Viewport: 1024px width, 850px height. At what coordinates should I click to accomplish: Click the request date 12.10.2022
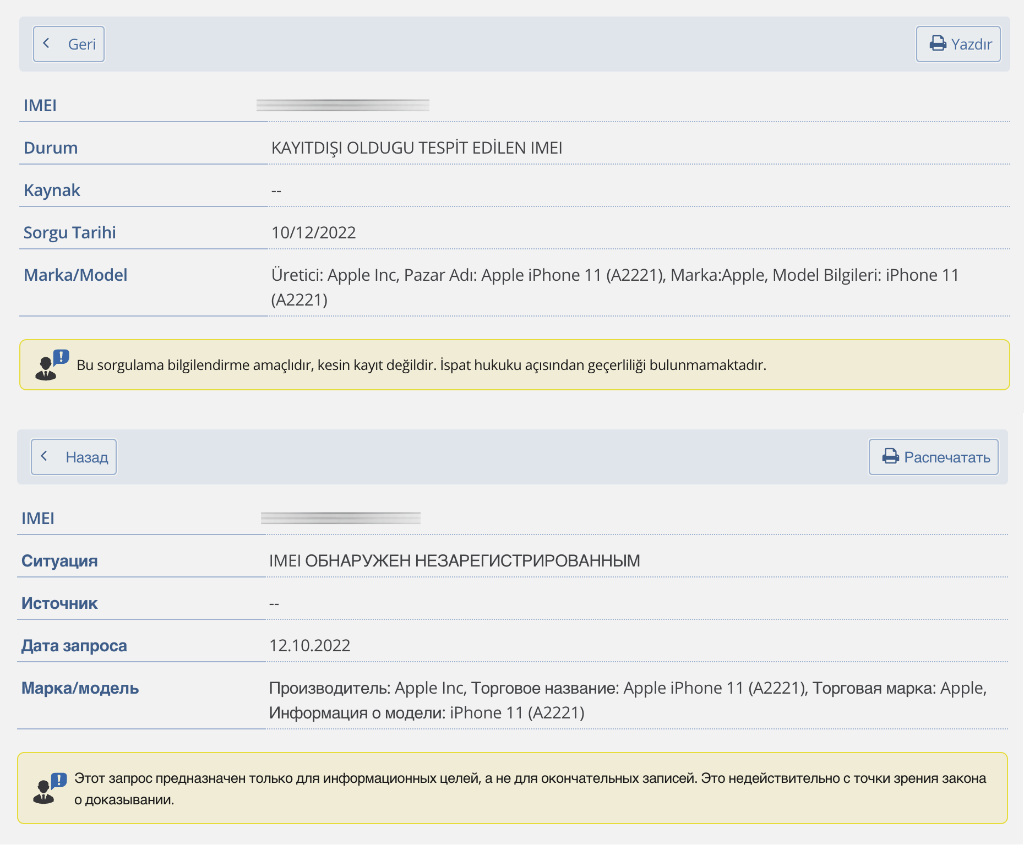[x=310, y=646]
